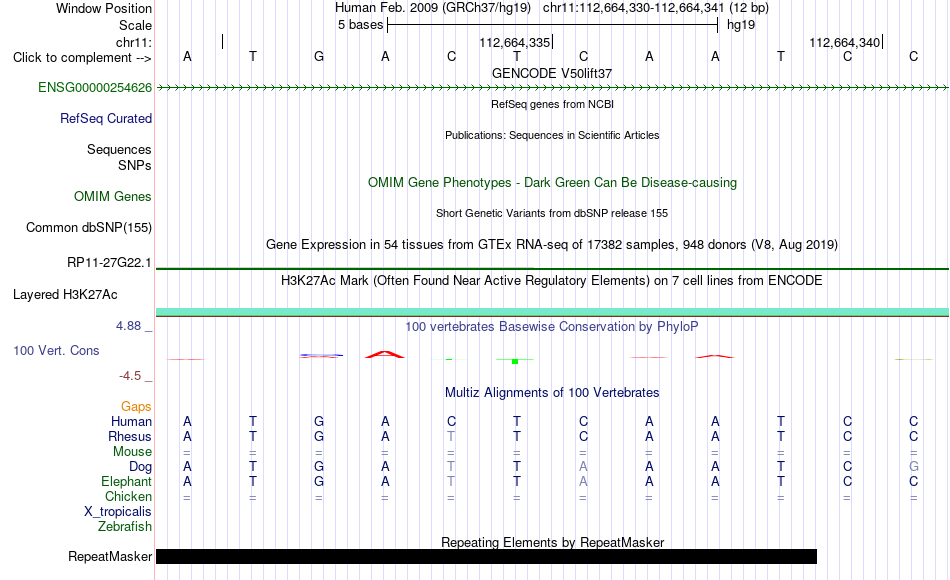
Task: Click the "H3K27Ac Mark" ENCODE track title
Action: (552, 281)
